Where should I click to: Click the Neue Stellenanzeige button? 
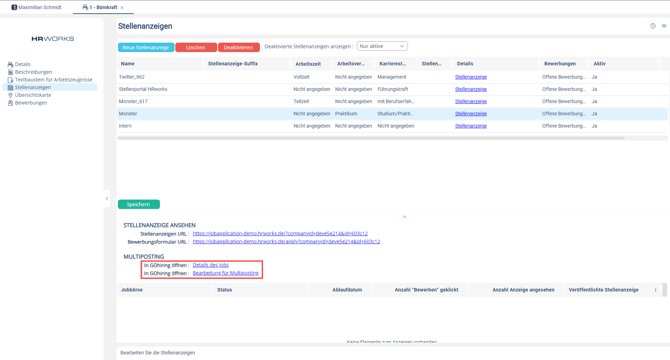(146, 47)
